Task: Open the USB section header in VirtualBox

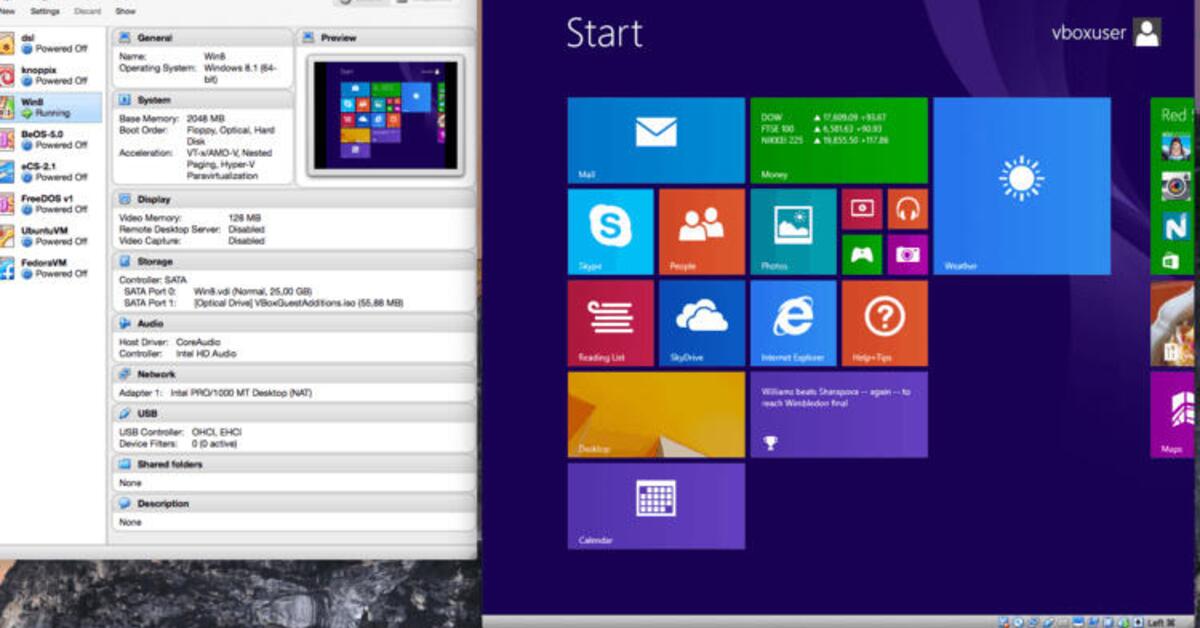Action: (x=293, y=413)
